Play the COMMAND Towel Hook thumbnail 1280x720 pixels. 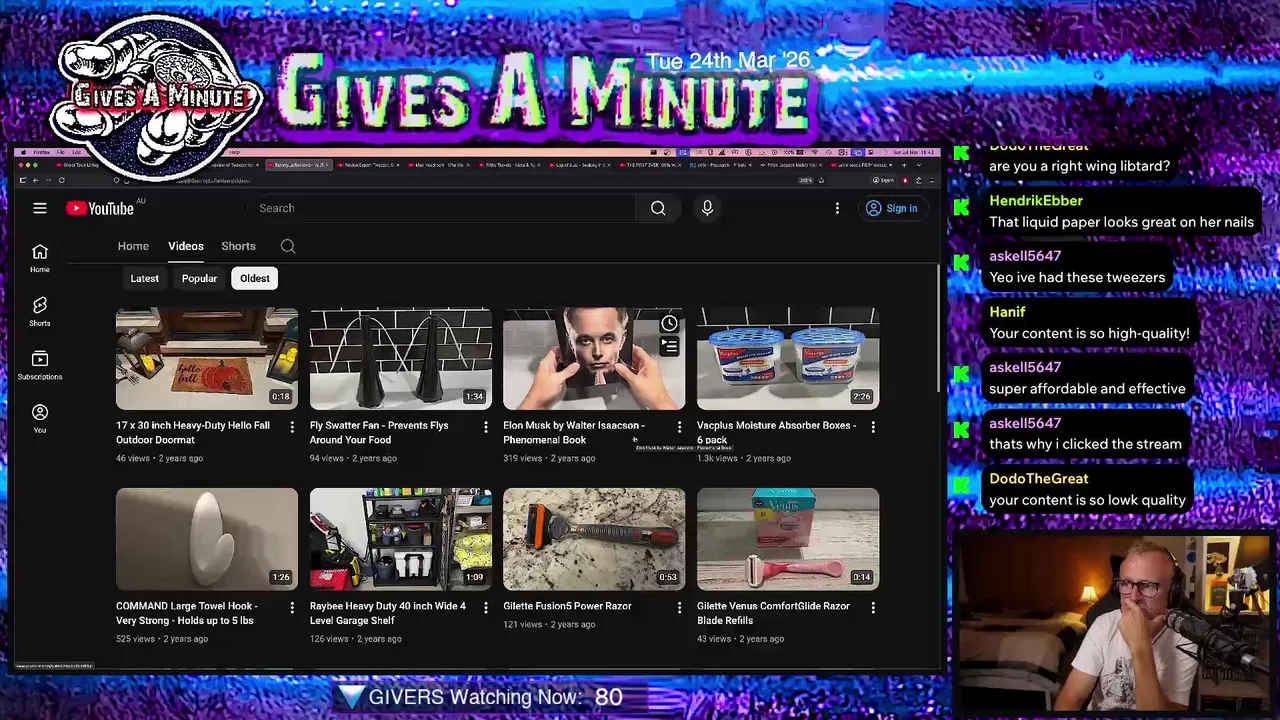tap(207, 539)
